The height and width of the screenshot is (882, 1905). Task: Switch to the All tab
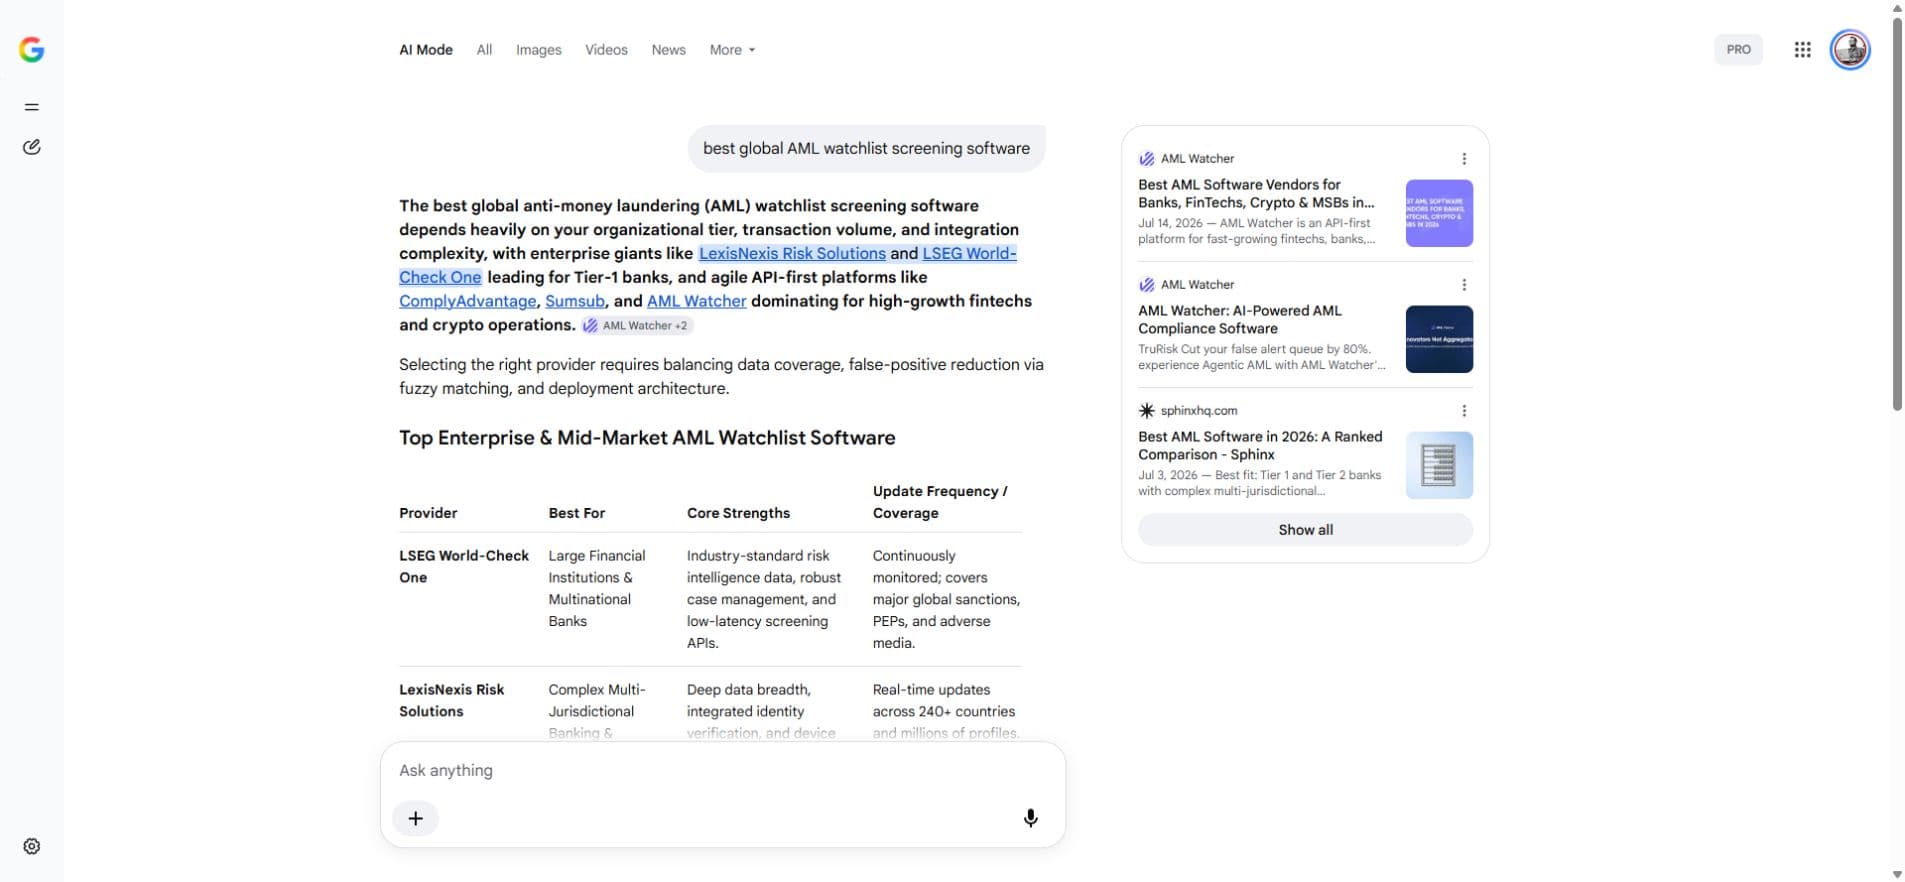[x=484, y=50]
